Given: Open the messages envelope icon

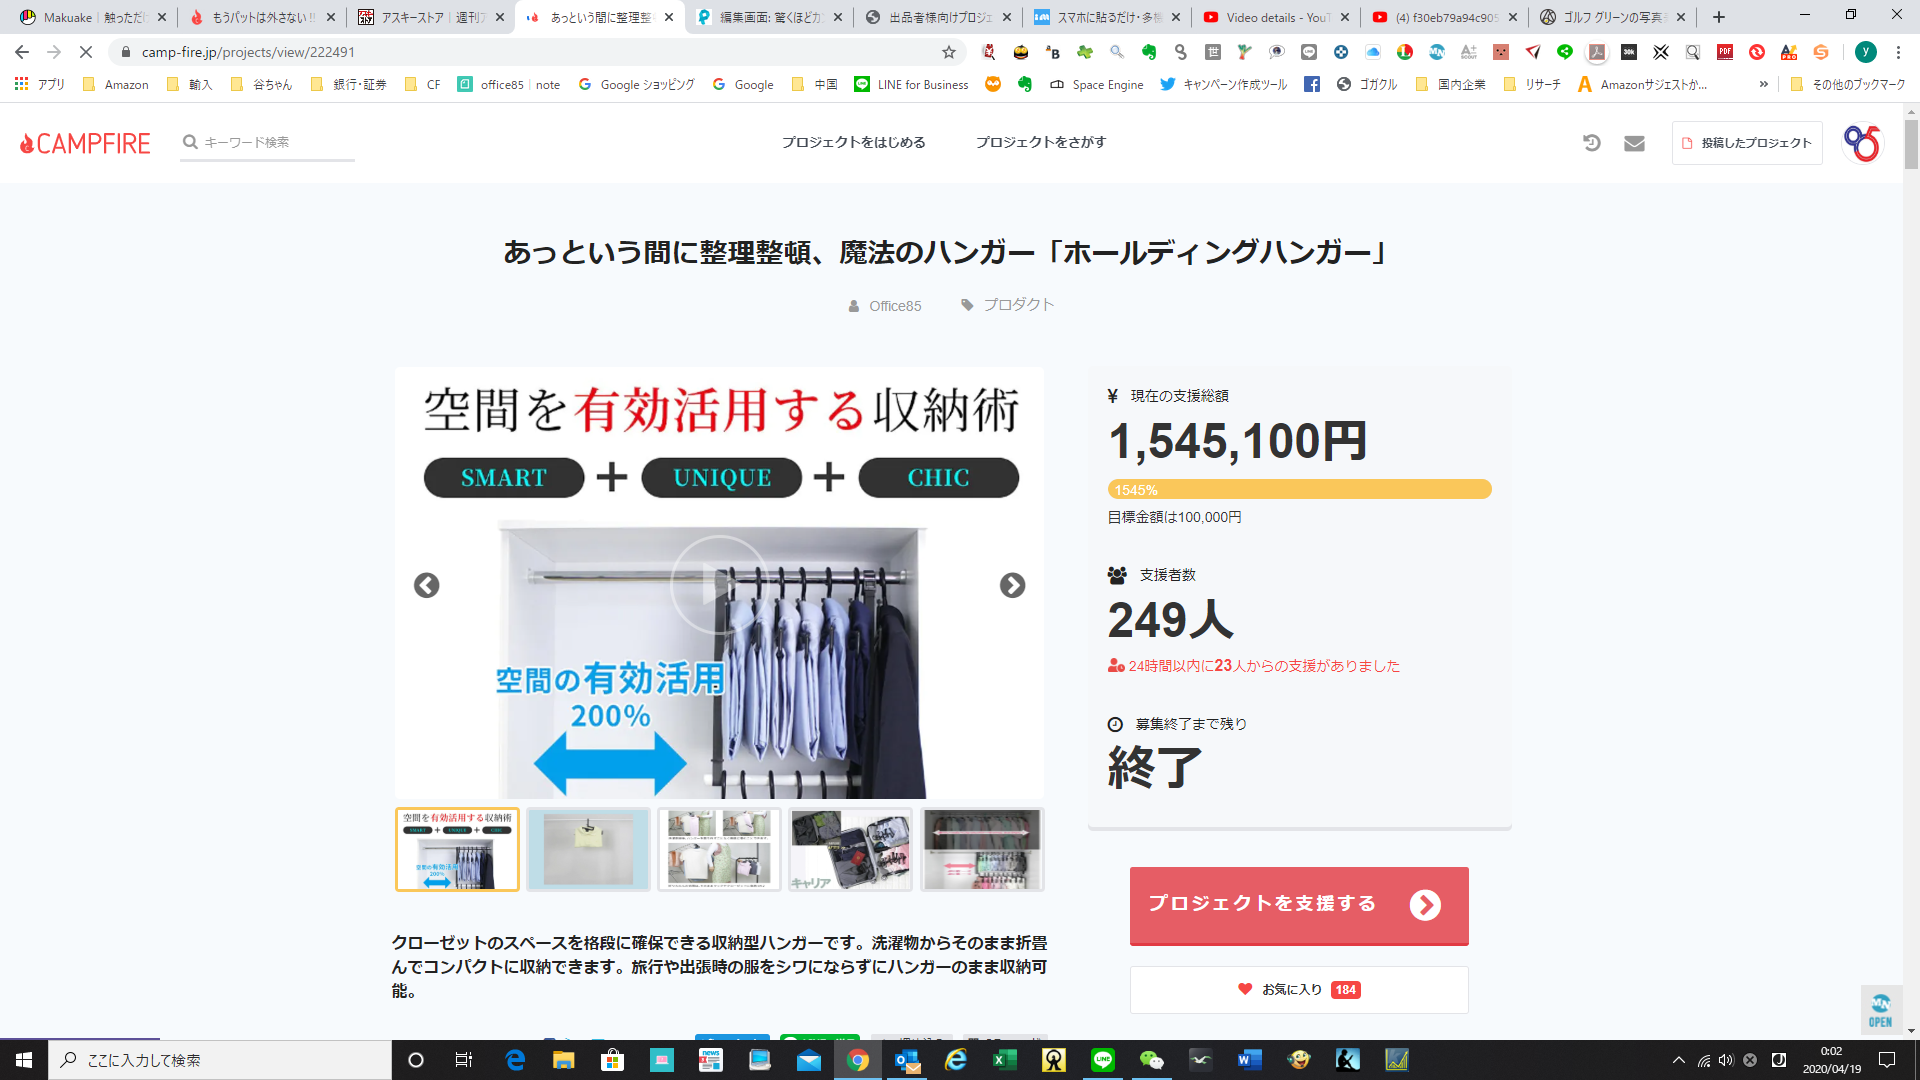Looking at the screenshot, I should click(x=1634, y=143).
